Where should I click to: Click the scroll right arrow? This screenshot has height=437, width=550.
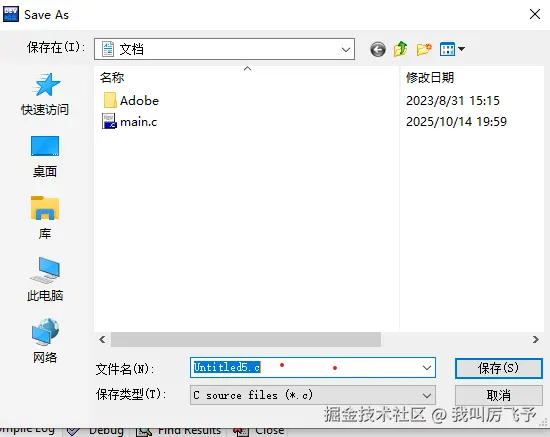click(536, 339)
